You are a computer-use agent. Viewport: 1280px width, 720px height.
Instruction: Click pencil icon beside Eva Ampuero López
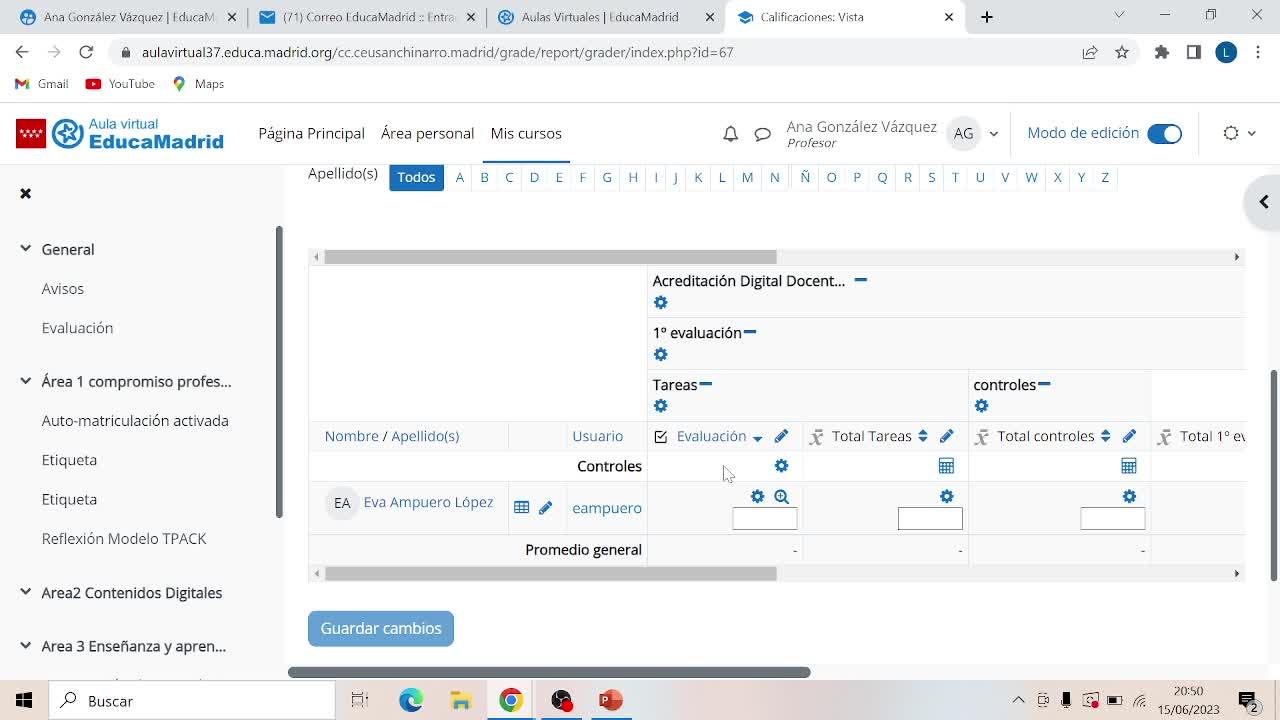(x=545, y=508)
